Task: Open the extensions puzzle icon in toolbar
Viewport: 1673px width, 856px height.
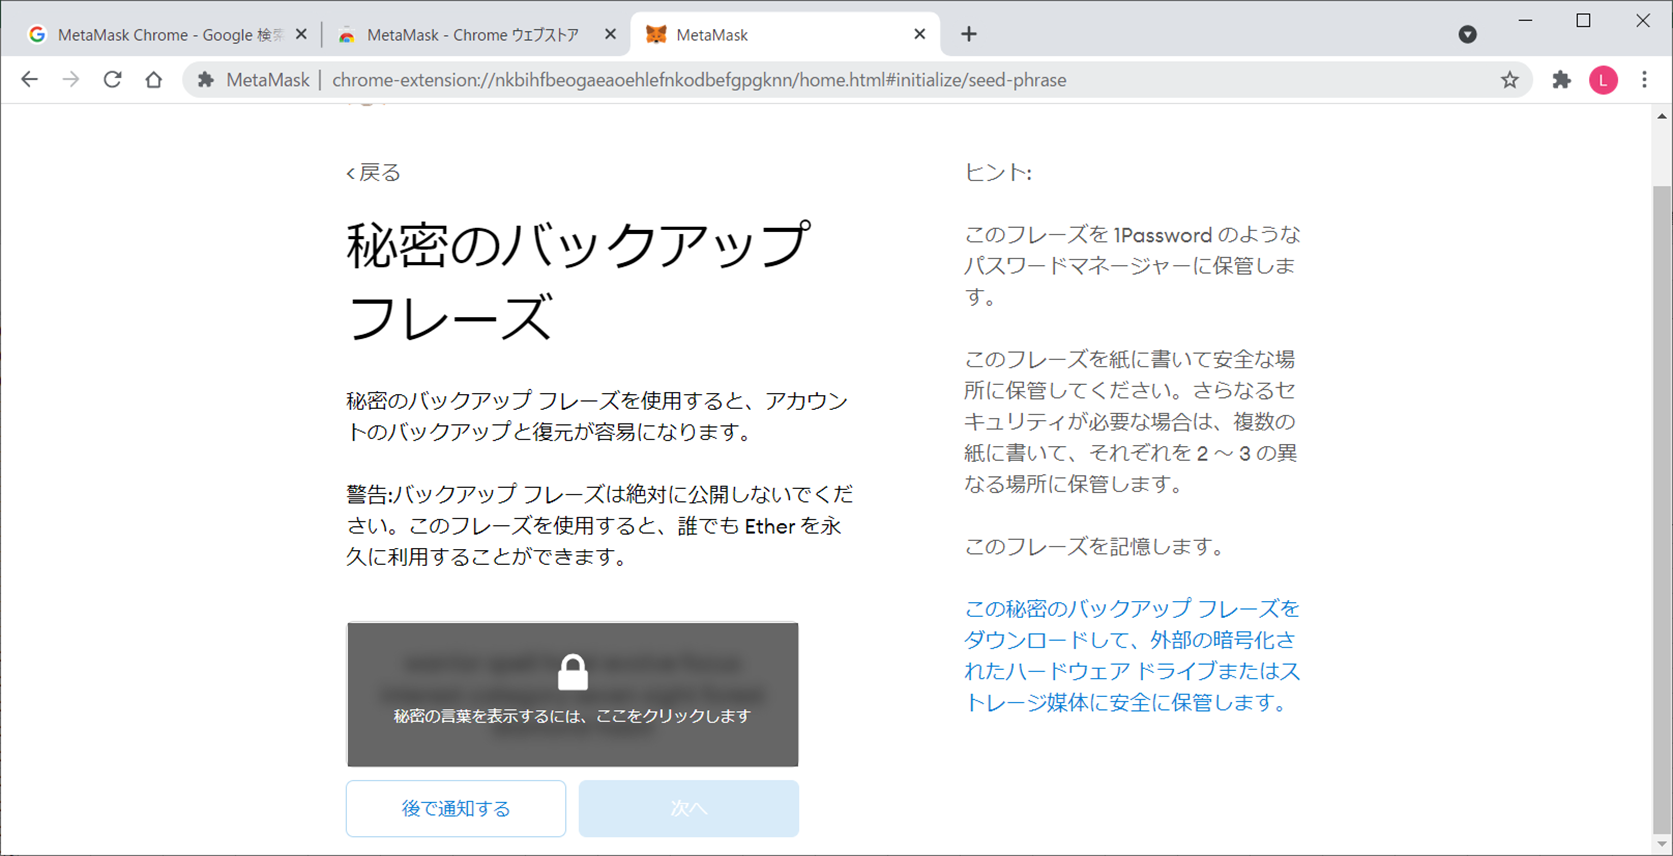Action: point(1561,80)
